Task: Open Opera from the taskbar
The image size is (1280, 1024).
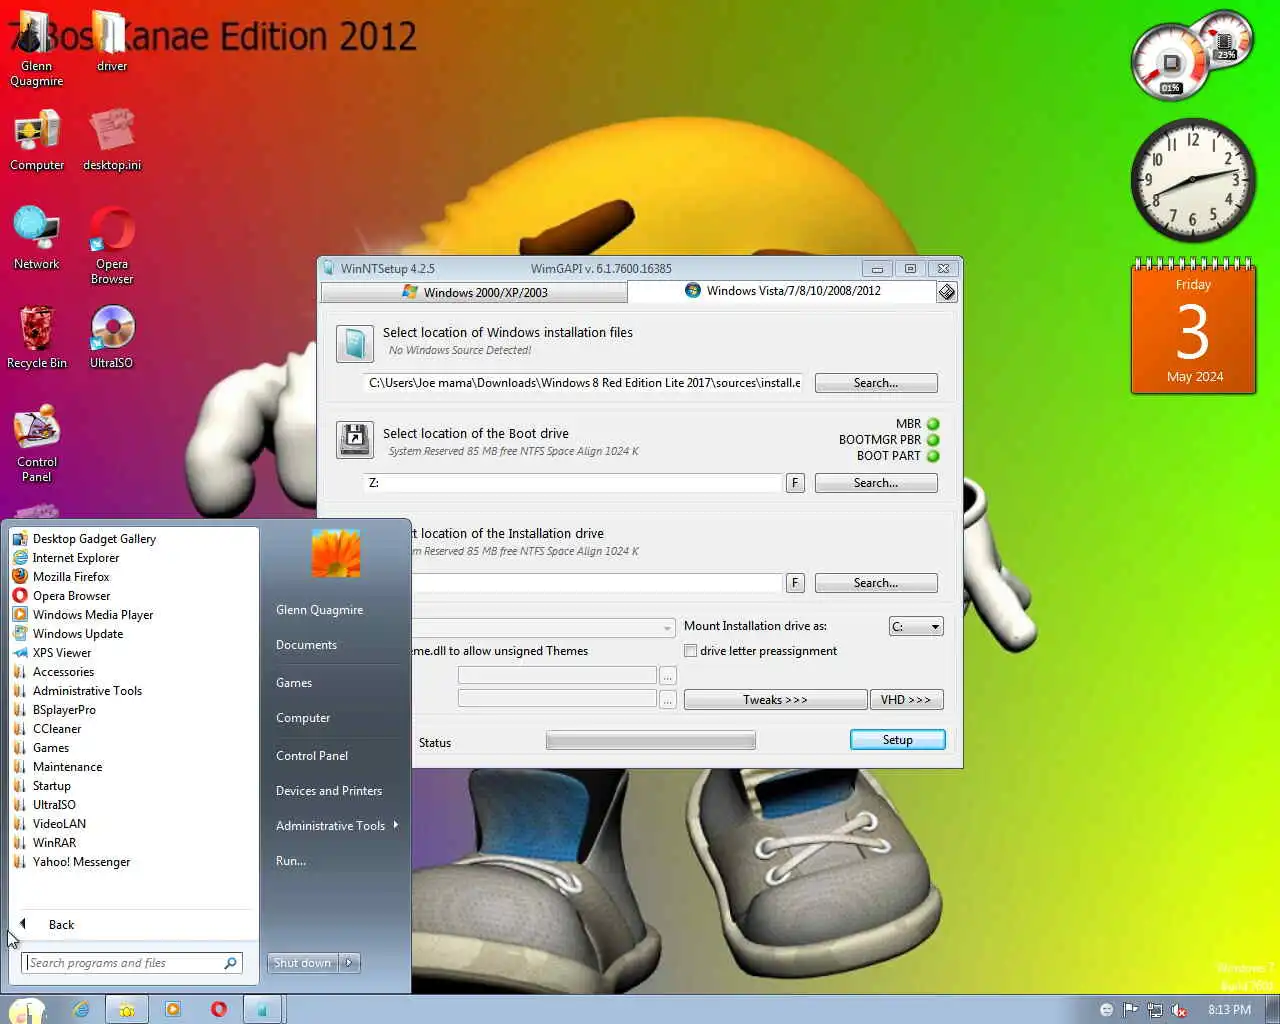Action: 219,1010
